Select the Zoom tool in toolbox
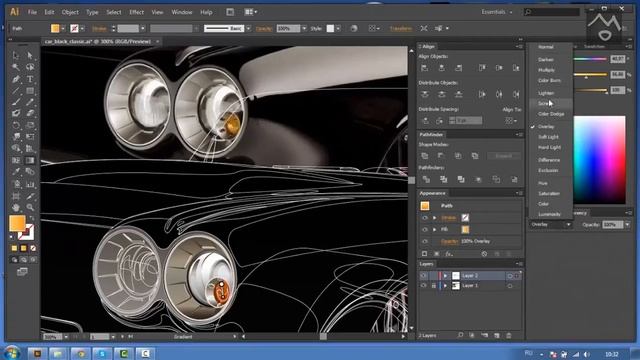This screenshot has height=360, width=640. click(x=30, y=208)
